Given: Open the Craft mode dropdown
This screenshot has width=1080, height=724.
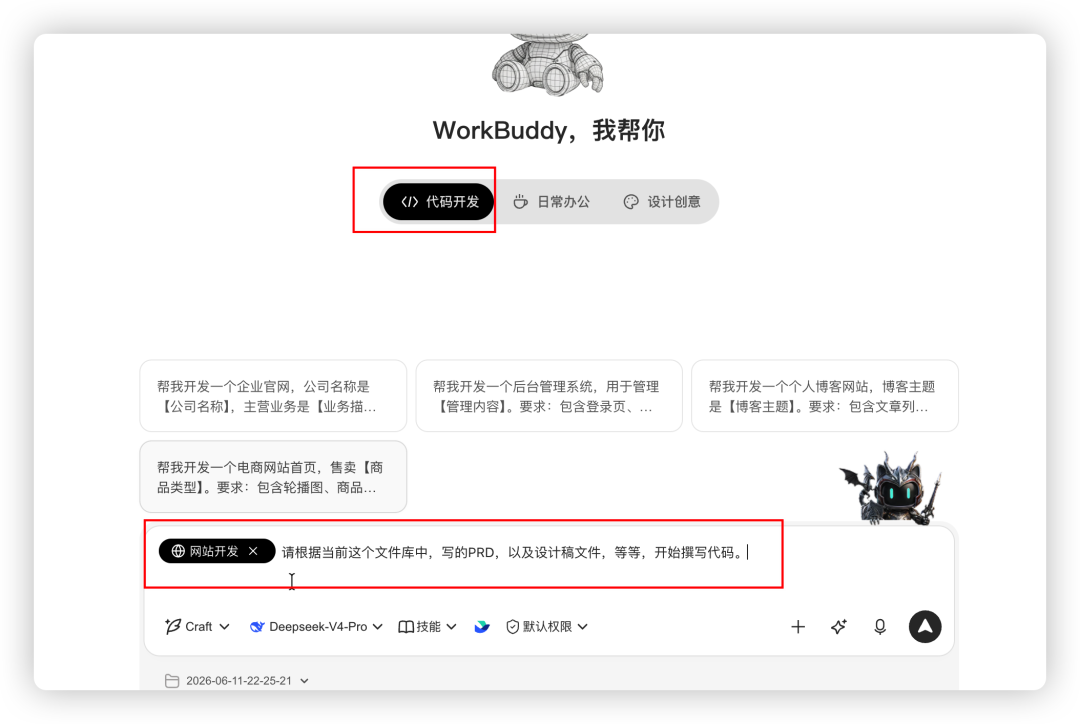Looking at the screenshot, I should (197, 627).
